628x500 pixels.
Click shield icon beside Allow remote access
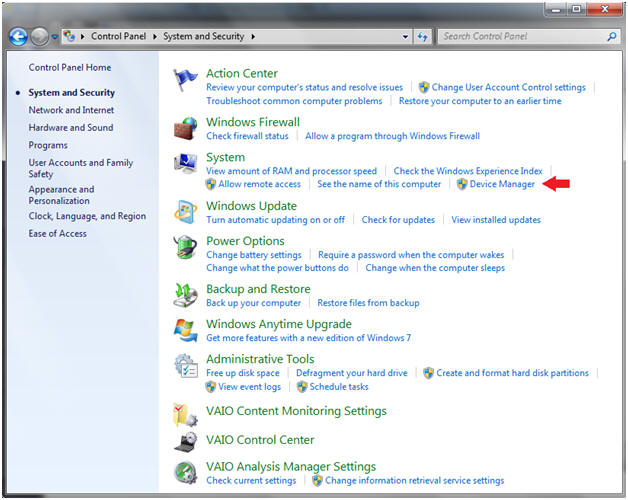211,184
